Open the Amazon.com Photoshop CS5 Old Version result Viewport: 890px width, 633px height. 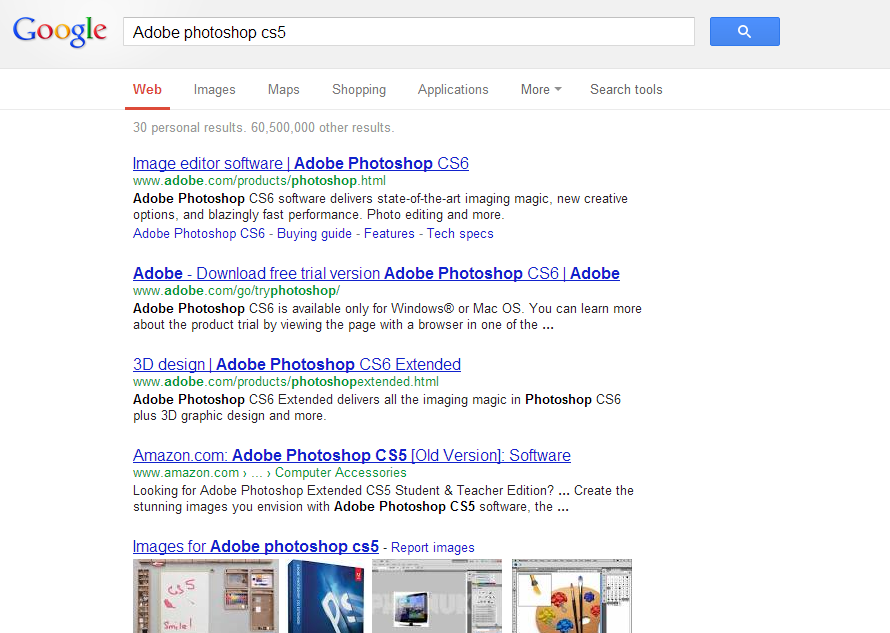[x=352, y=455]
